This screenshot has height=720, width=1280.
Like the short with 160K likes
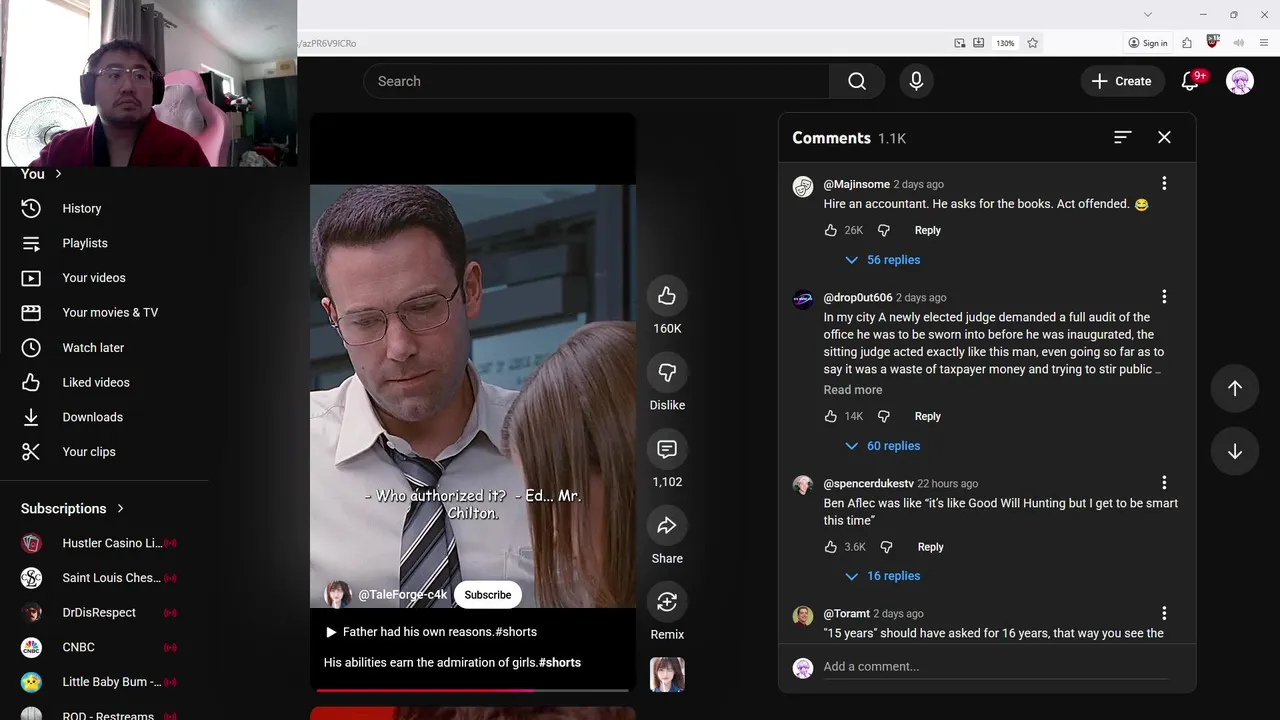[x=667, y=296]
